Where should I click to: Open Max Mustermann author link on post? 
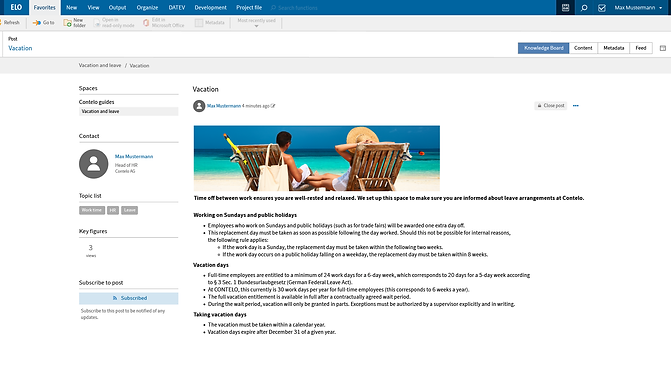pos(224,106)
